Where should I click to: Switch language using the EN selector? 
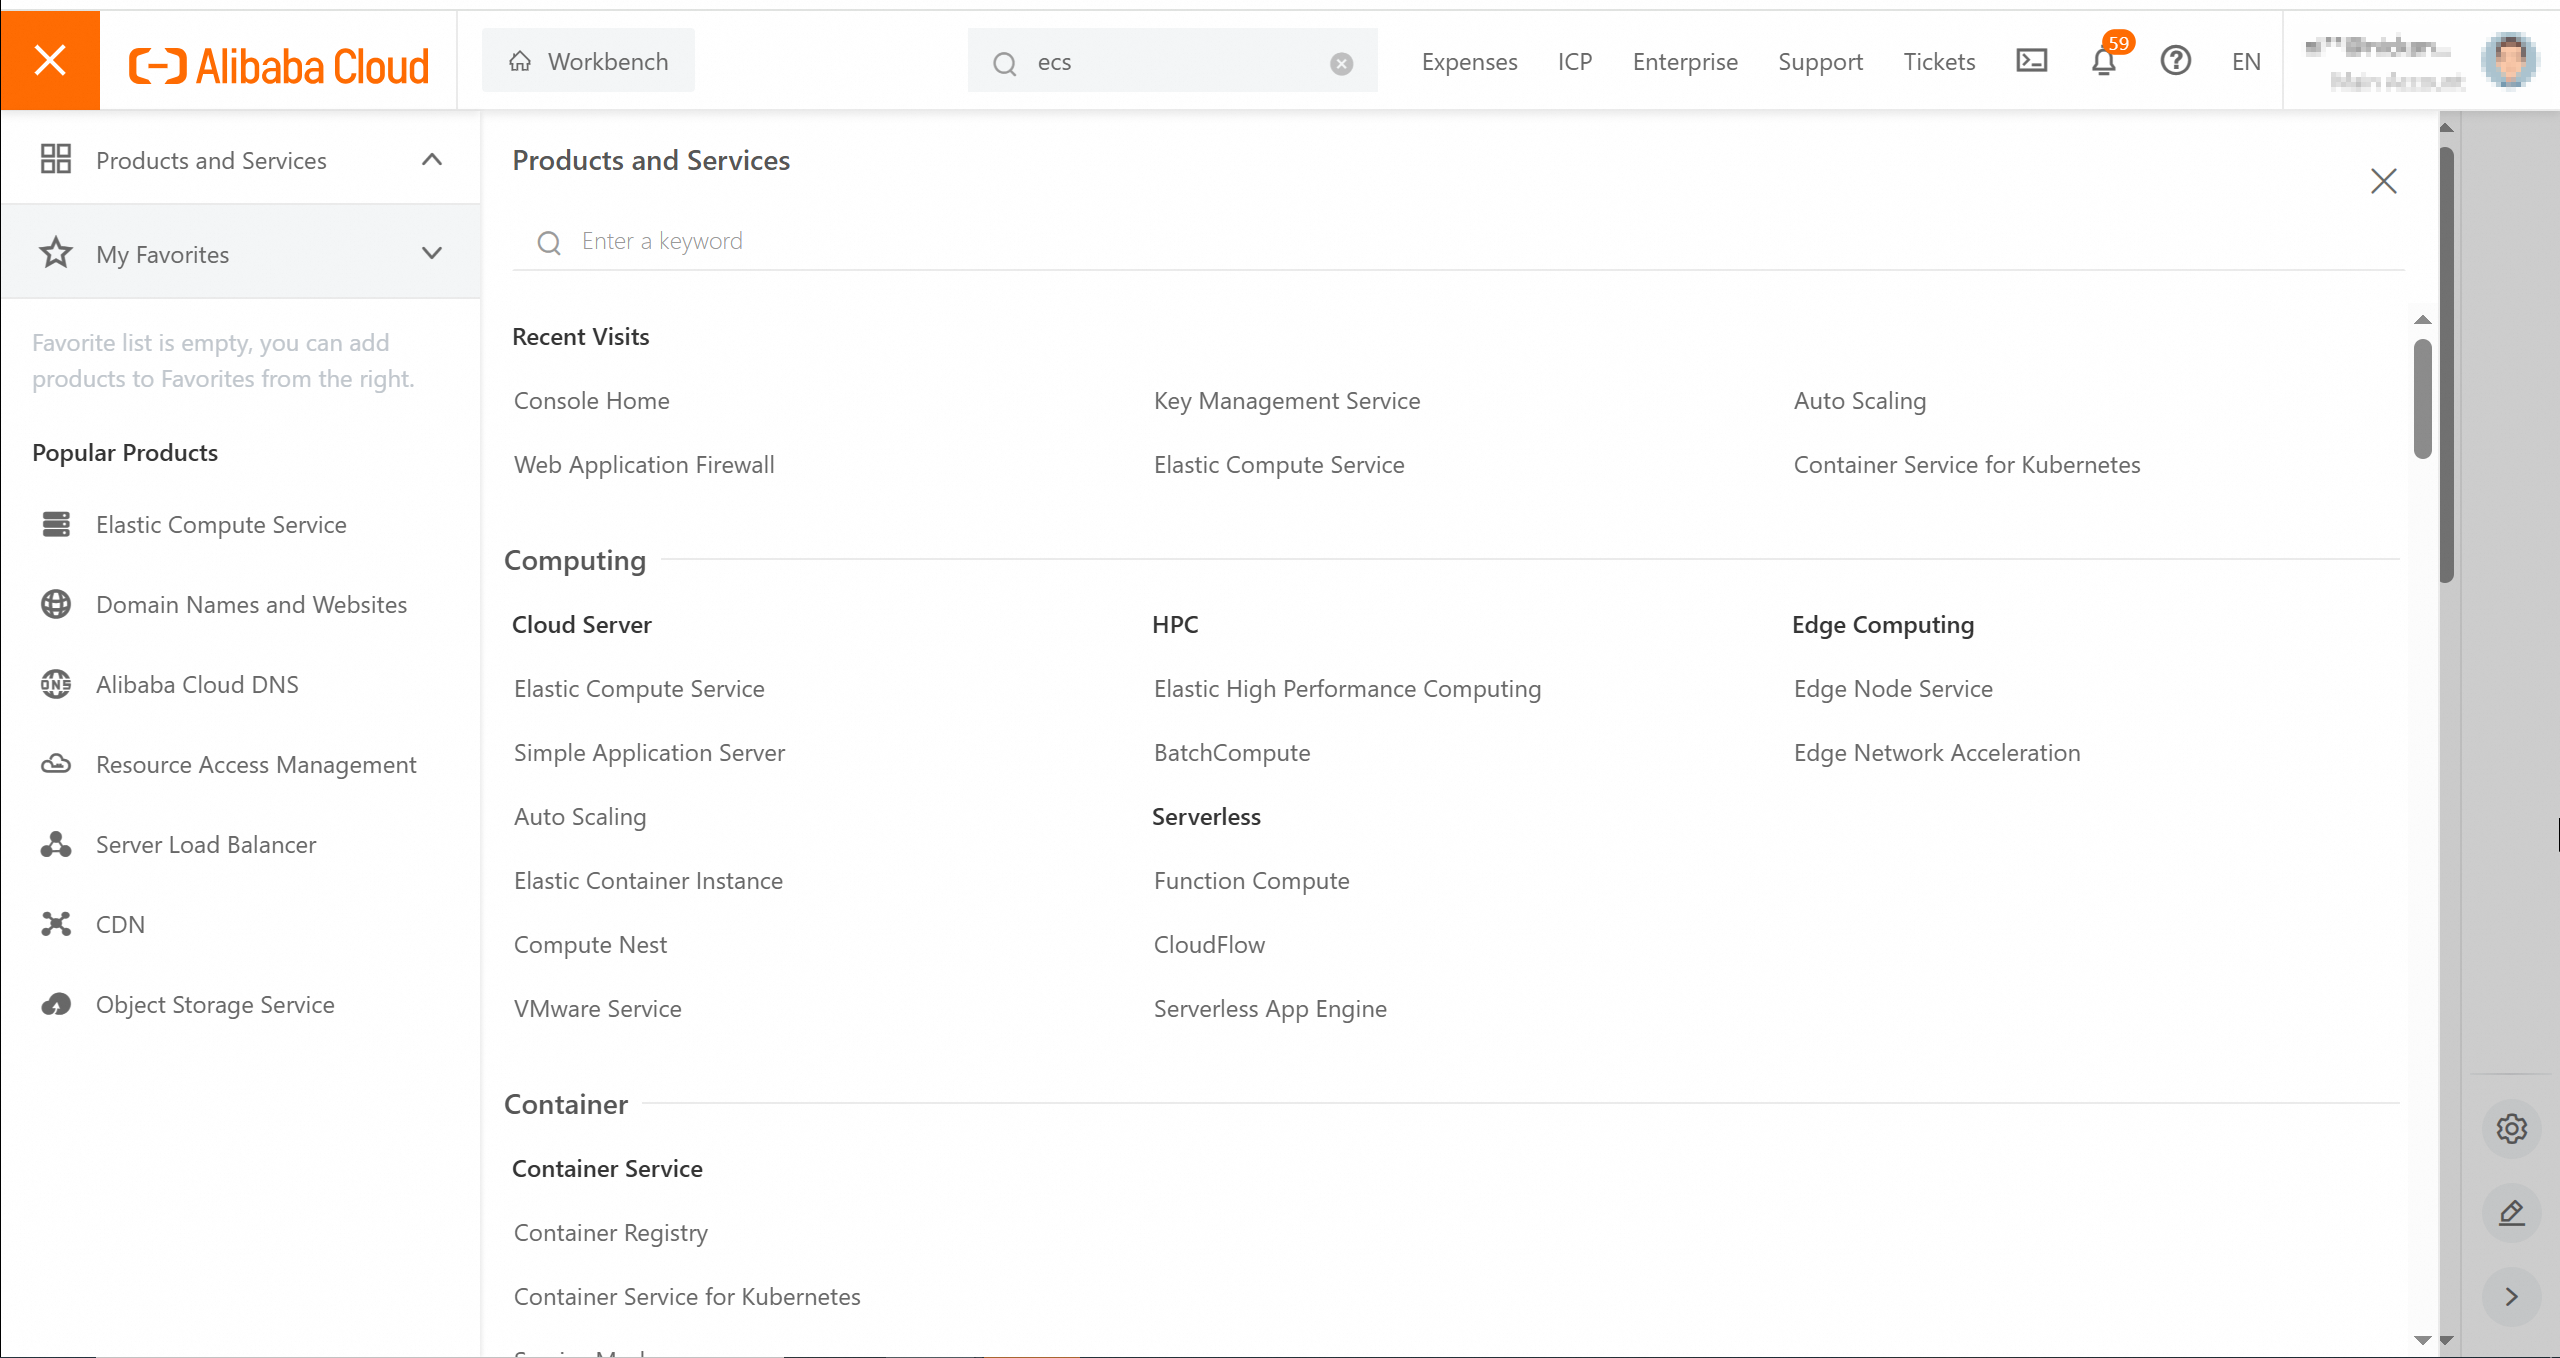coord(2246,62)
